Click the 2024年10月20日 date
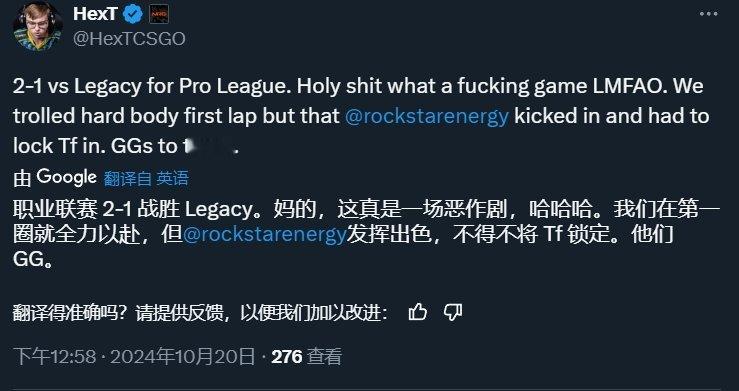 [x=183, y=357]
